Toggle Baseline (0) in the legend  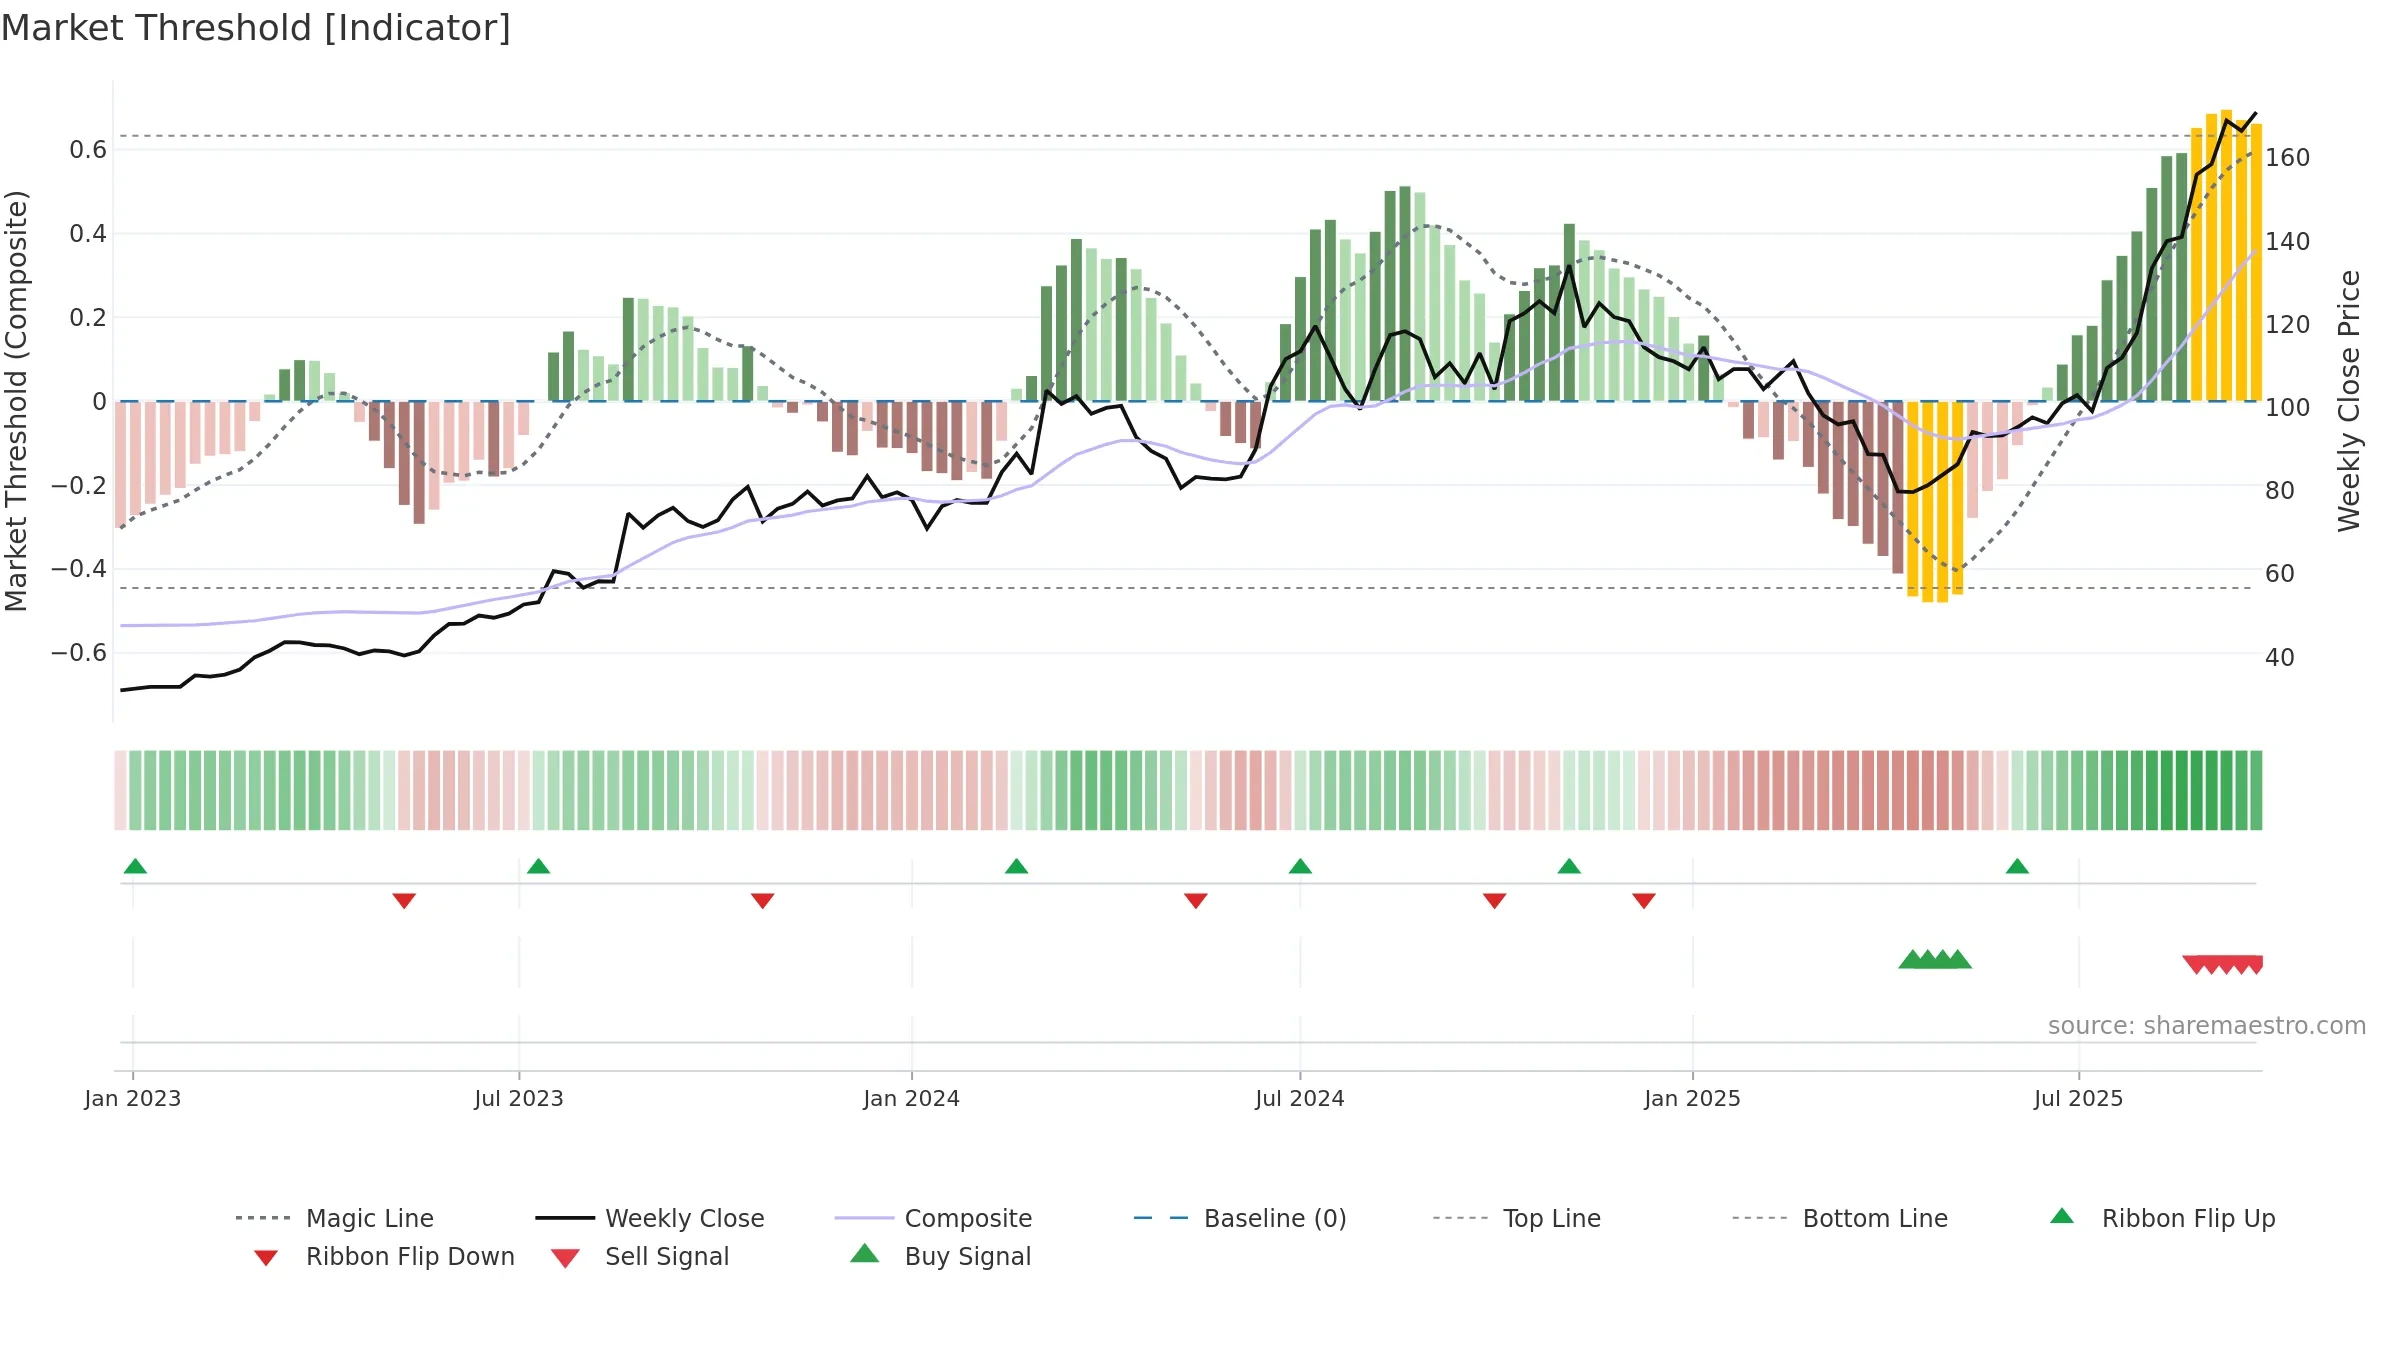pyautogui.click(x=1240, y=1218)
